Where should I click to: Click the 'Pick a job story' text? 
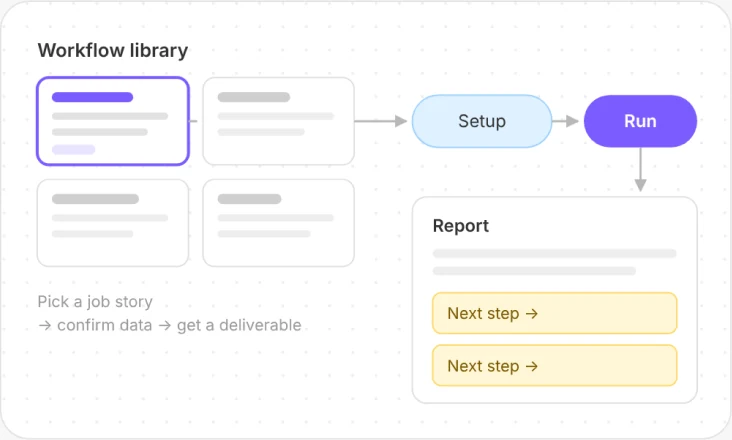coord(95,302)
